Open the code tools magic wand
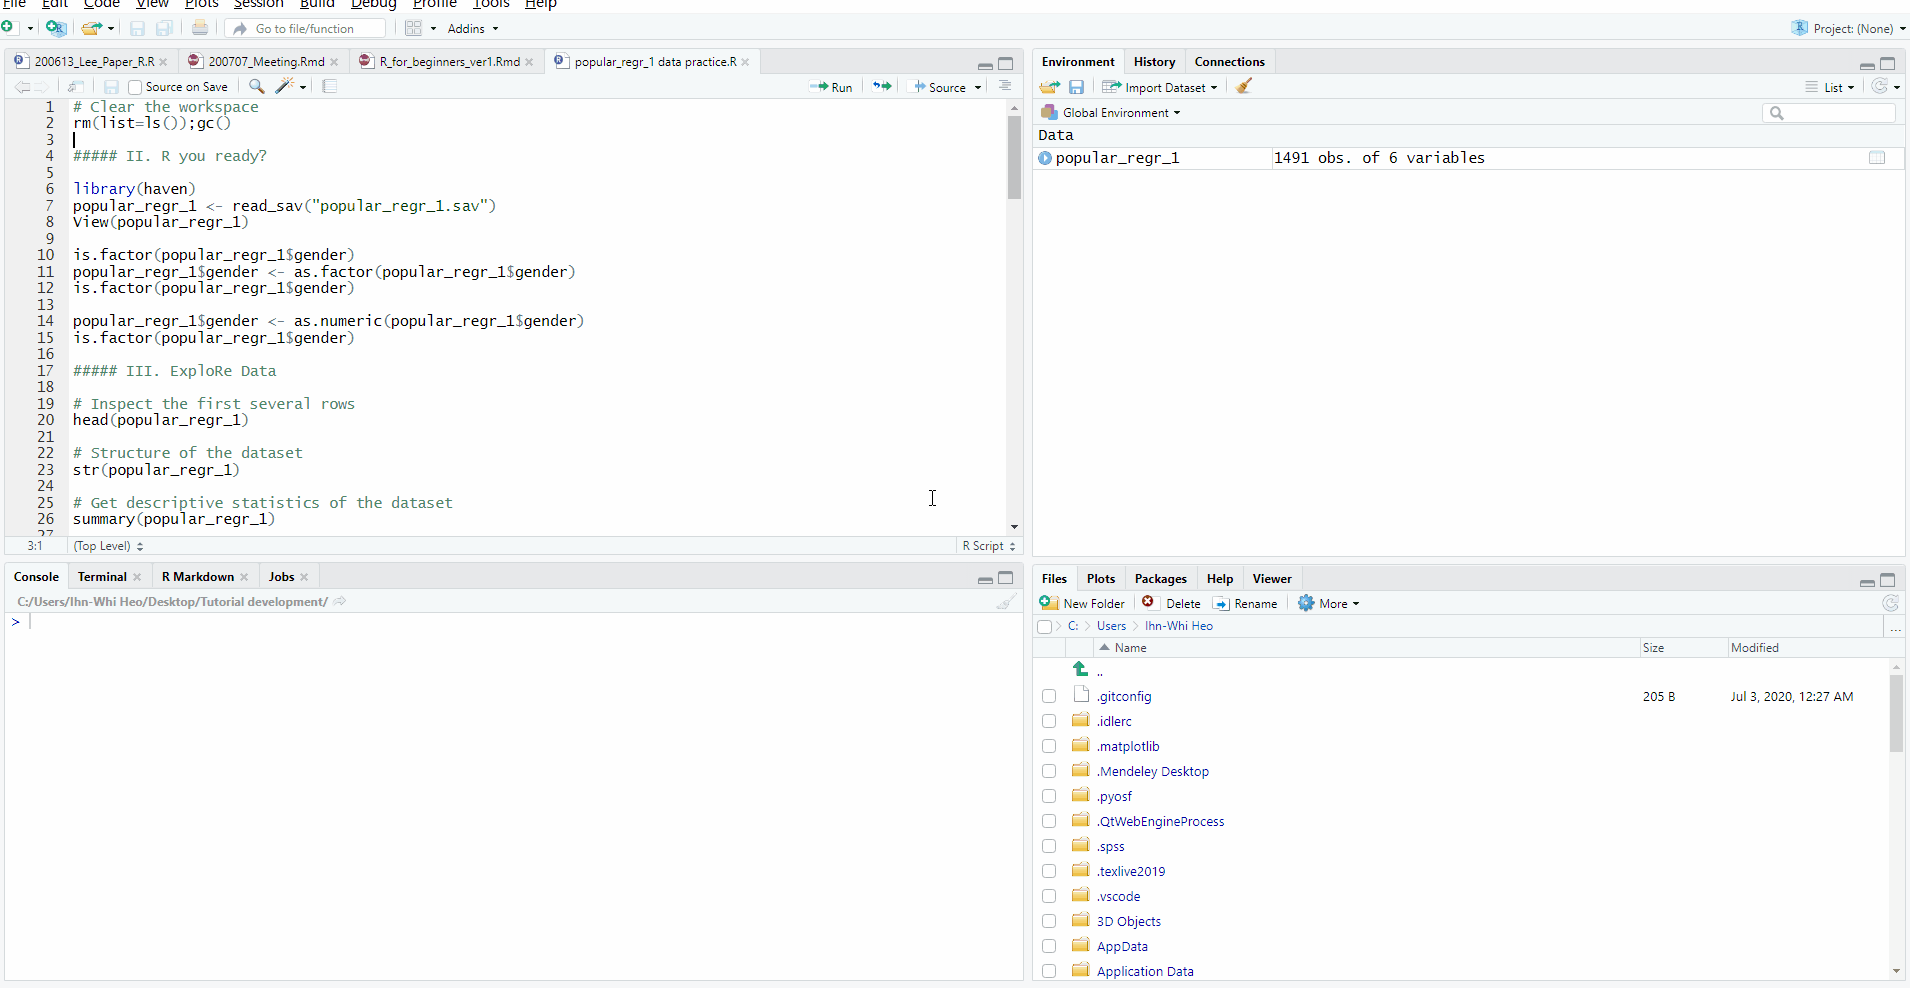 pyautogui.click(x=286, y=87)
